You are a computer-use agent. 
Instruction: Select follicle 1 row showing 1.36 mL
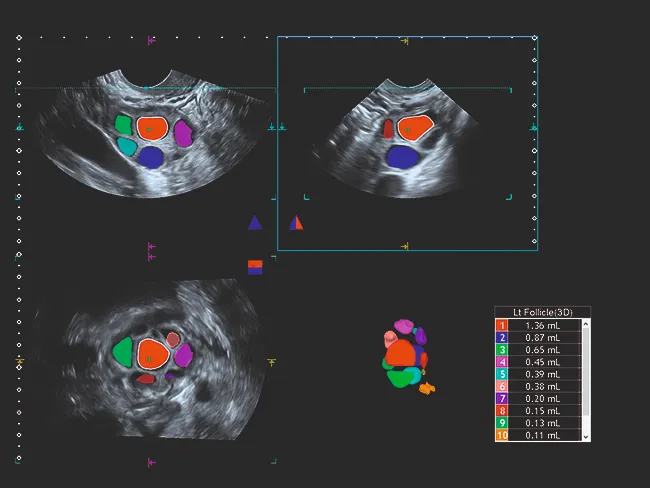pos(538,324)
